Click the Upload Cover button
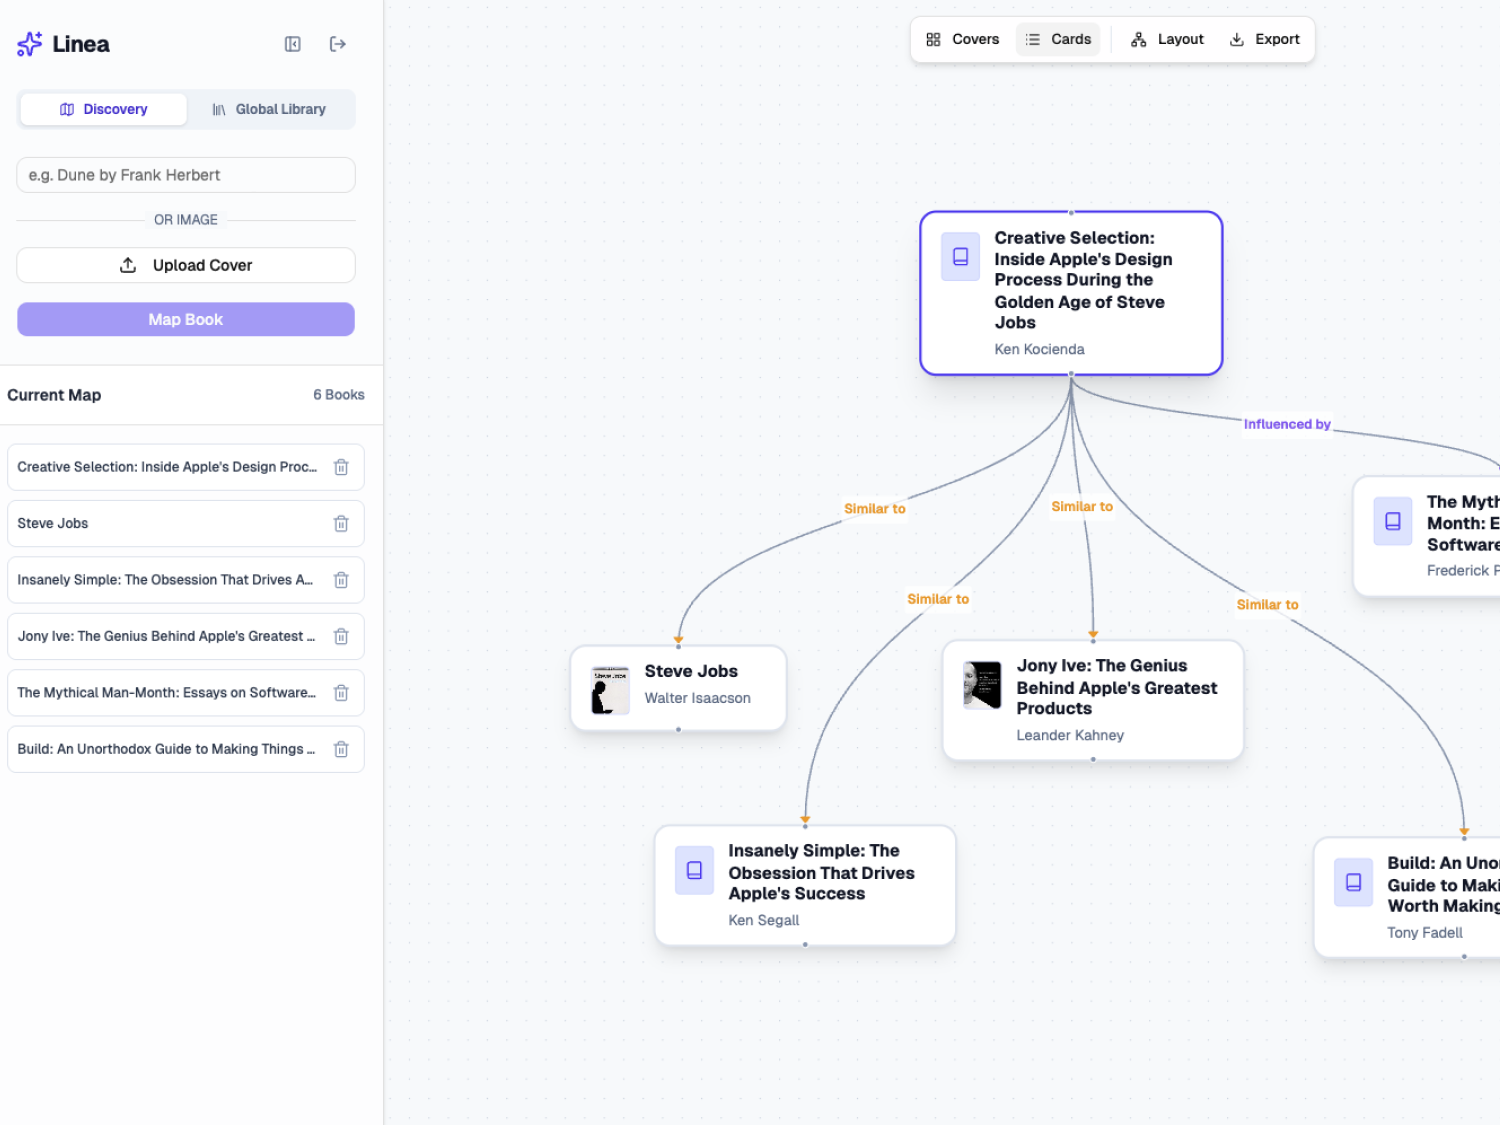The image size is (1500, 1125). pyautogui.click(x=186, y=265)
